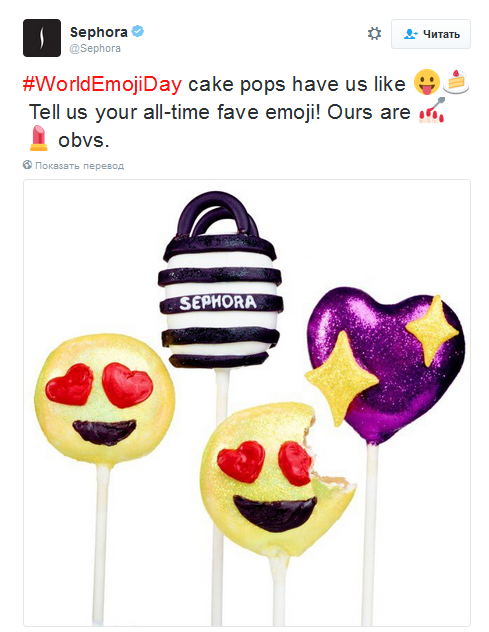Click the tongue-out face emoji

[427, 82]
